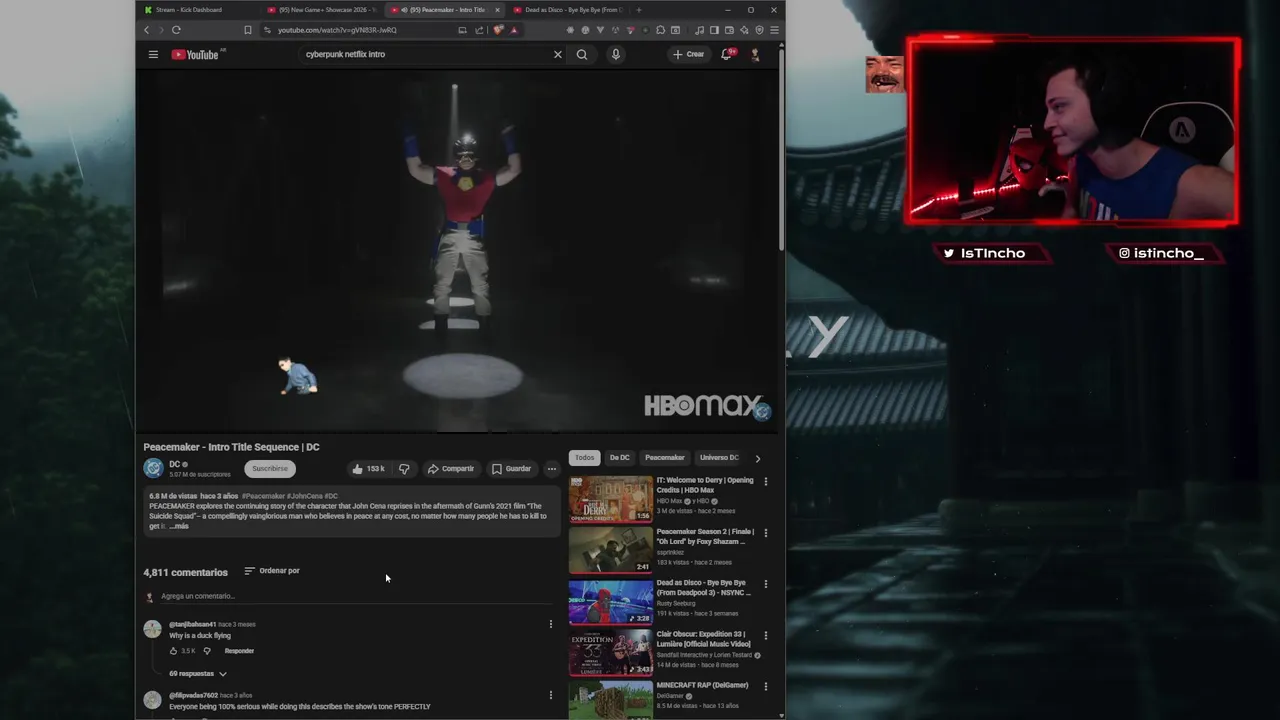Switch to Dead as Disco browser tab
1280x720 pixels.
pyautogui.click(x=569, y=10)
